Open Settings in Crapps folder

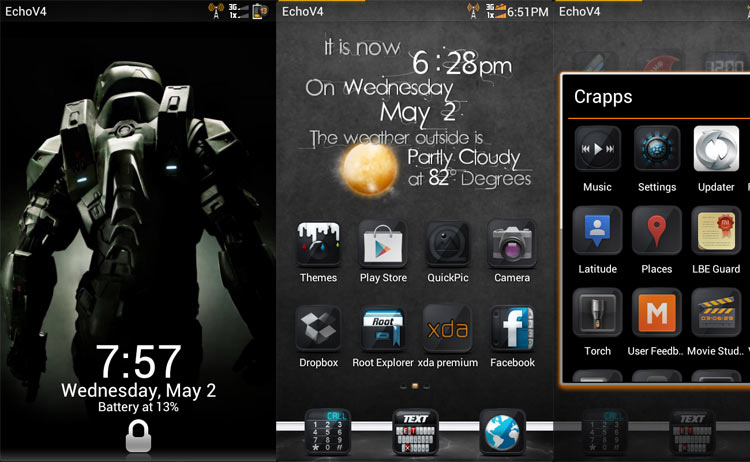pyautogui.click(x=657, y=149)
